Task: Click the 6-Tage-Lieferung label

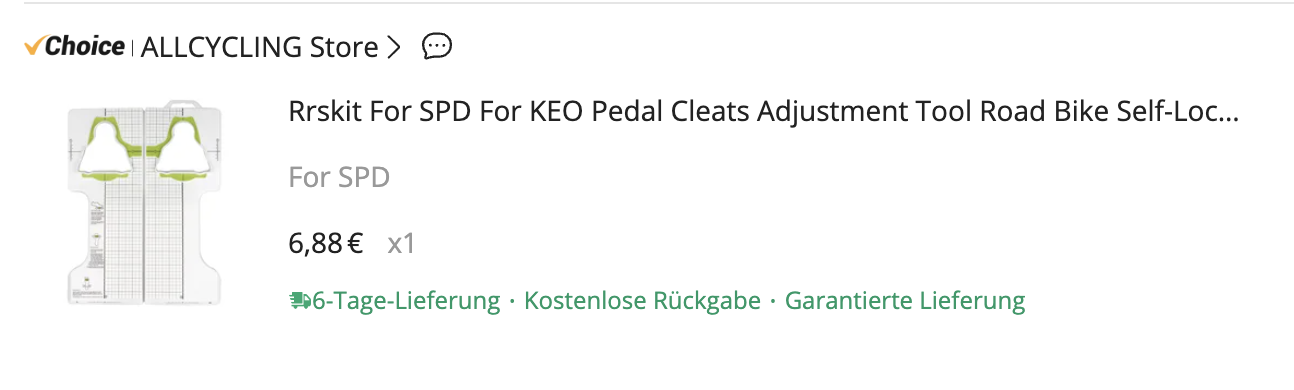Action: (406, 300)
